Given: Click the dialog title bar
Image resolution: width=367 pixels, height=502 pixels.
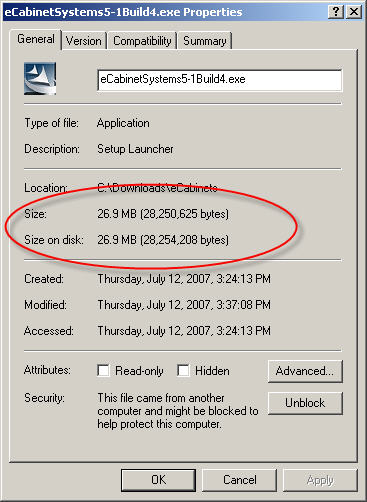Looking at the screenshot, I should [x=165, y=12].
